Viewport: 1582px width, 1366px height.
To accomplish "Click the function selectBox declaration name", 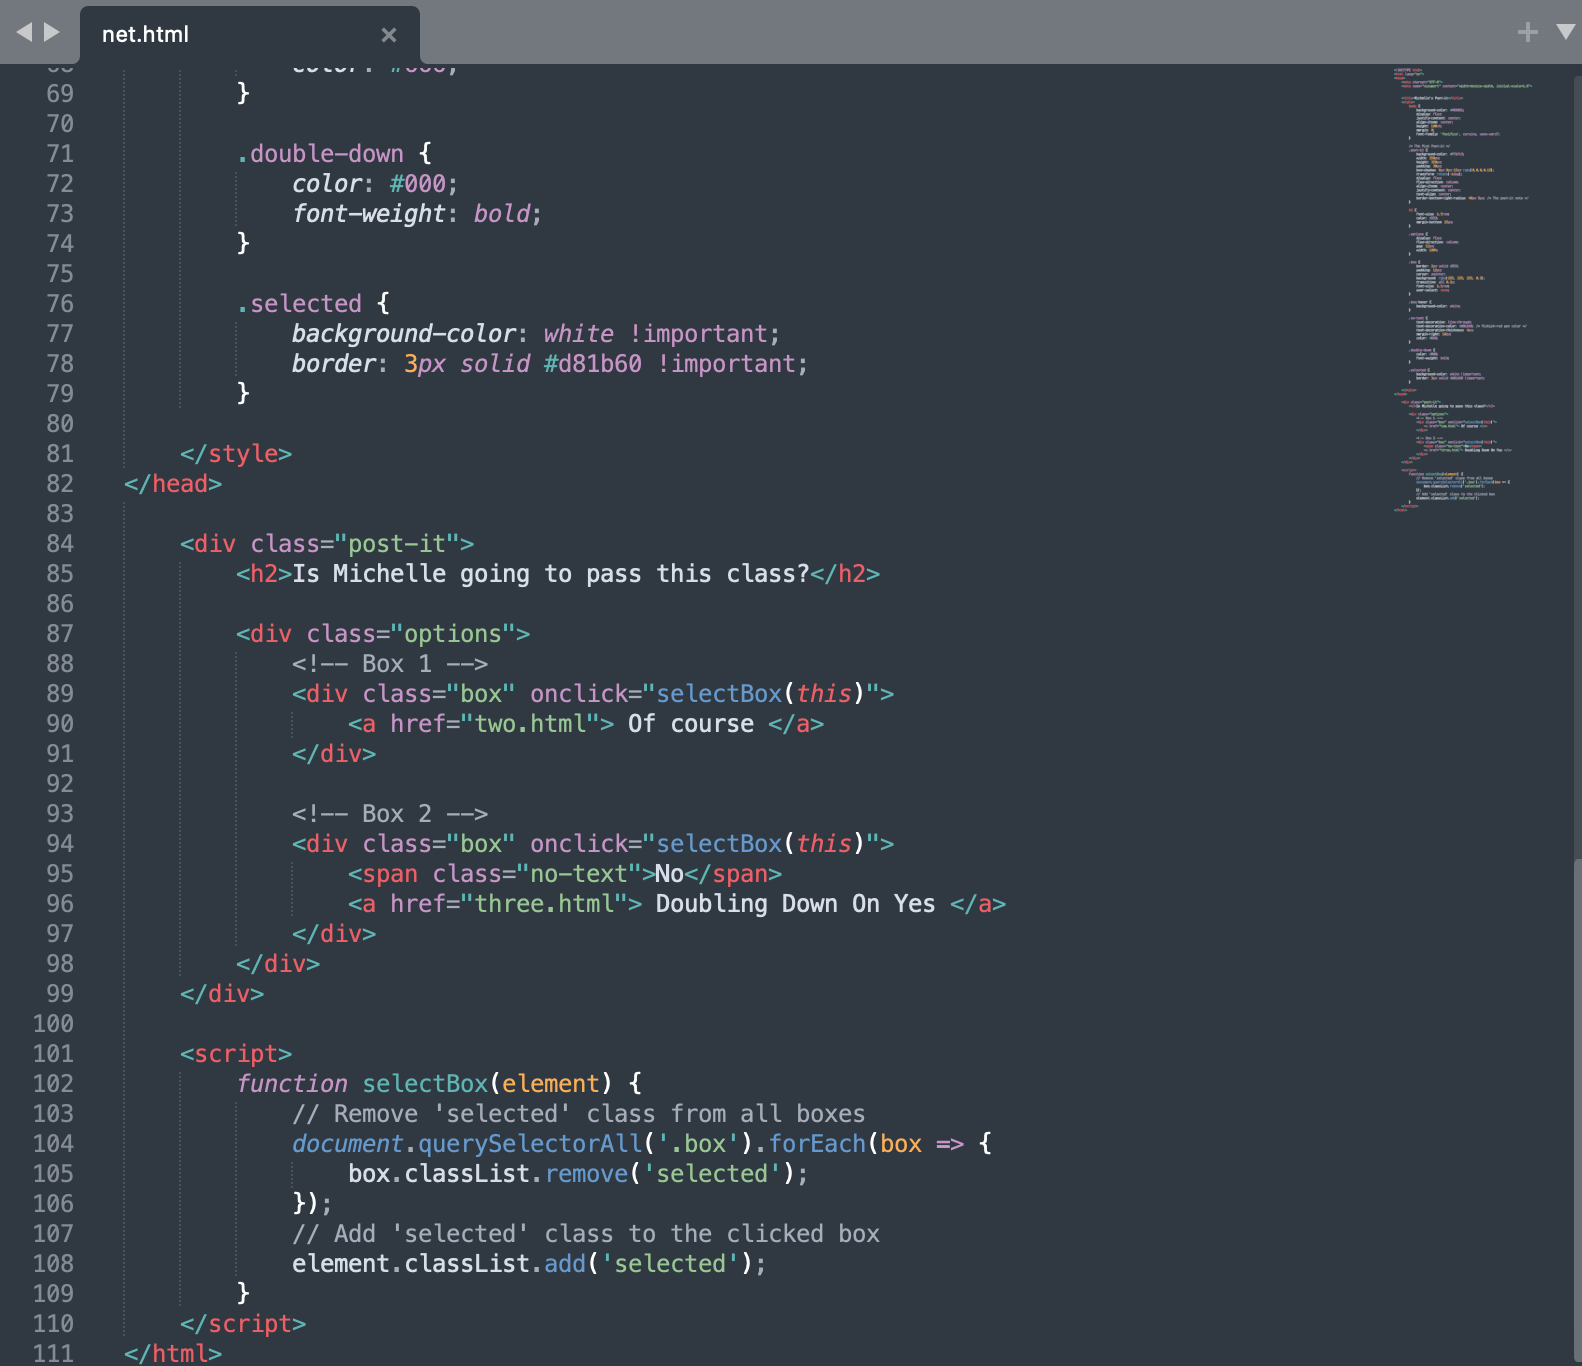I will pyautogui.click(x=425, y=1084).
